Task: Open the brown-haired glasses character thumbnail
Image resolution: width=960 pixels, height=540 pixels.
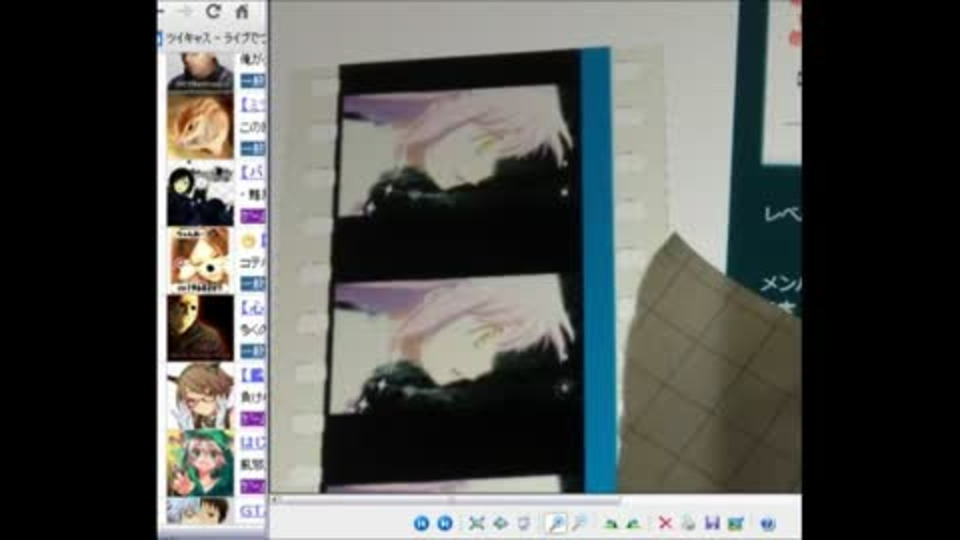Action: tap(200, 395)
